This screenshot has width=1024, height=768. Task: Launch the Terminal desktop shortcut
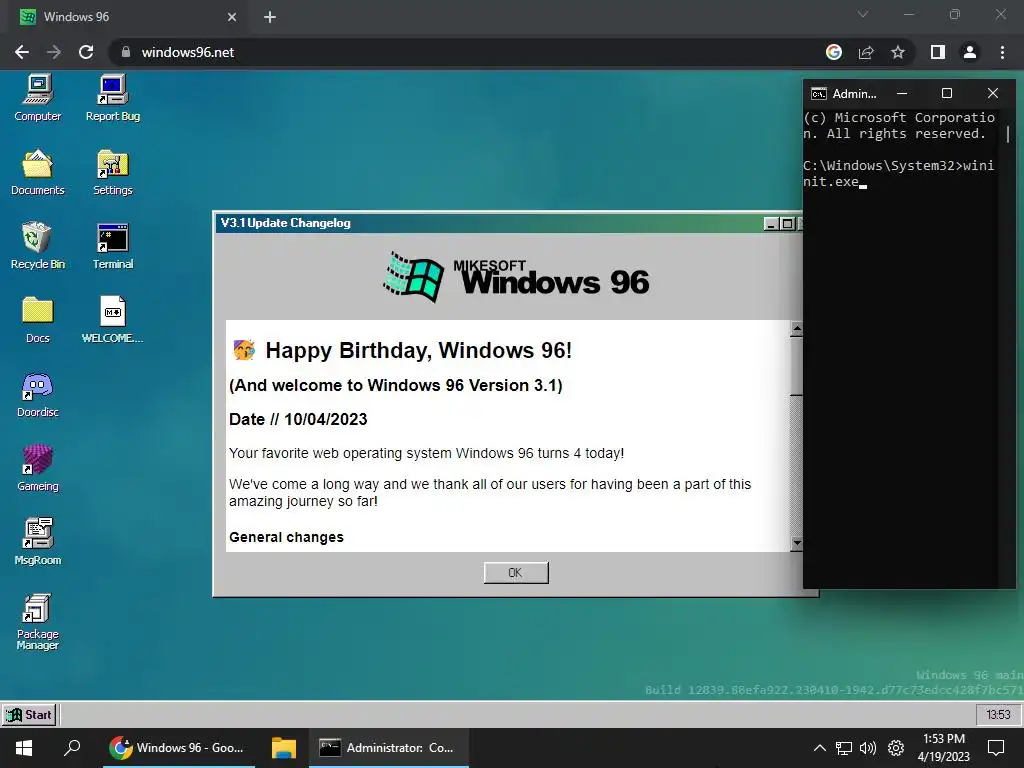click(x=112, y=246)
